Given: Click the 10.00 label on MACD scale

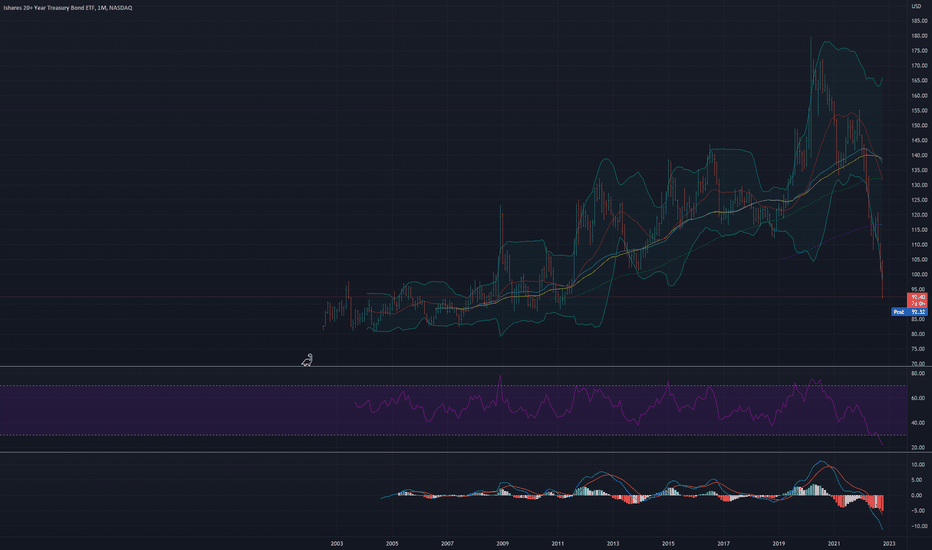Looking at the screenshot, I should point(918,465).
